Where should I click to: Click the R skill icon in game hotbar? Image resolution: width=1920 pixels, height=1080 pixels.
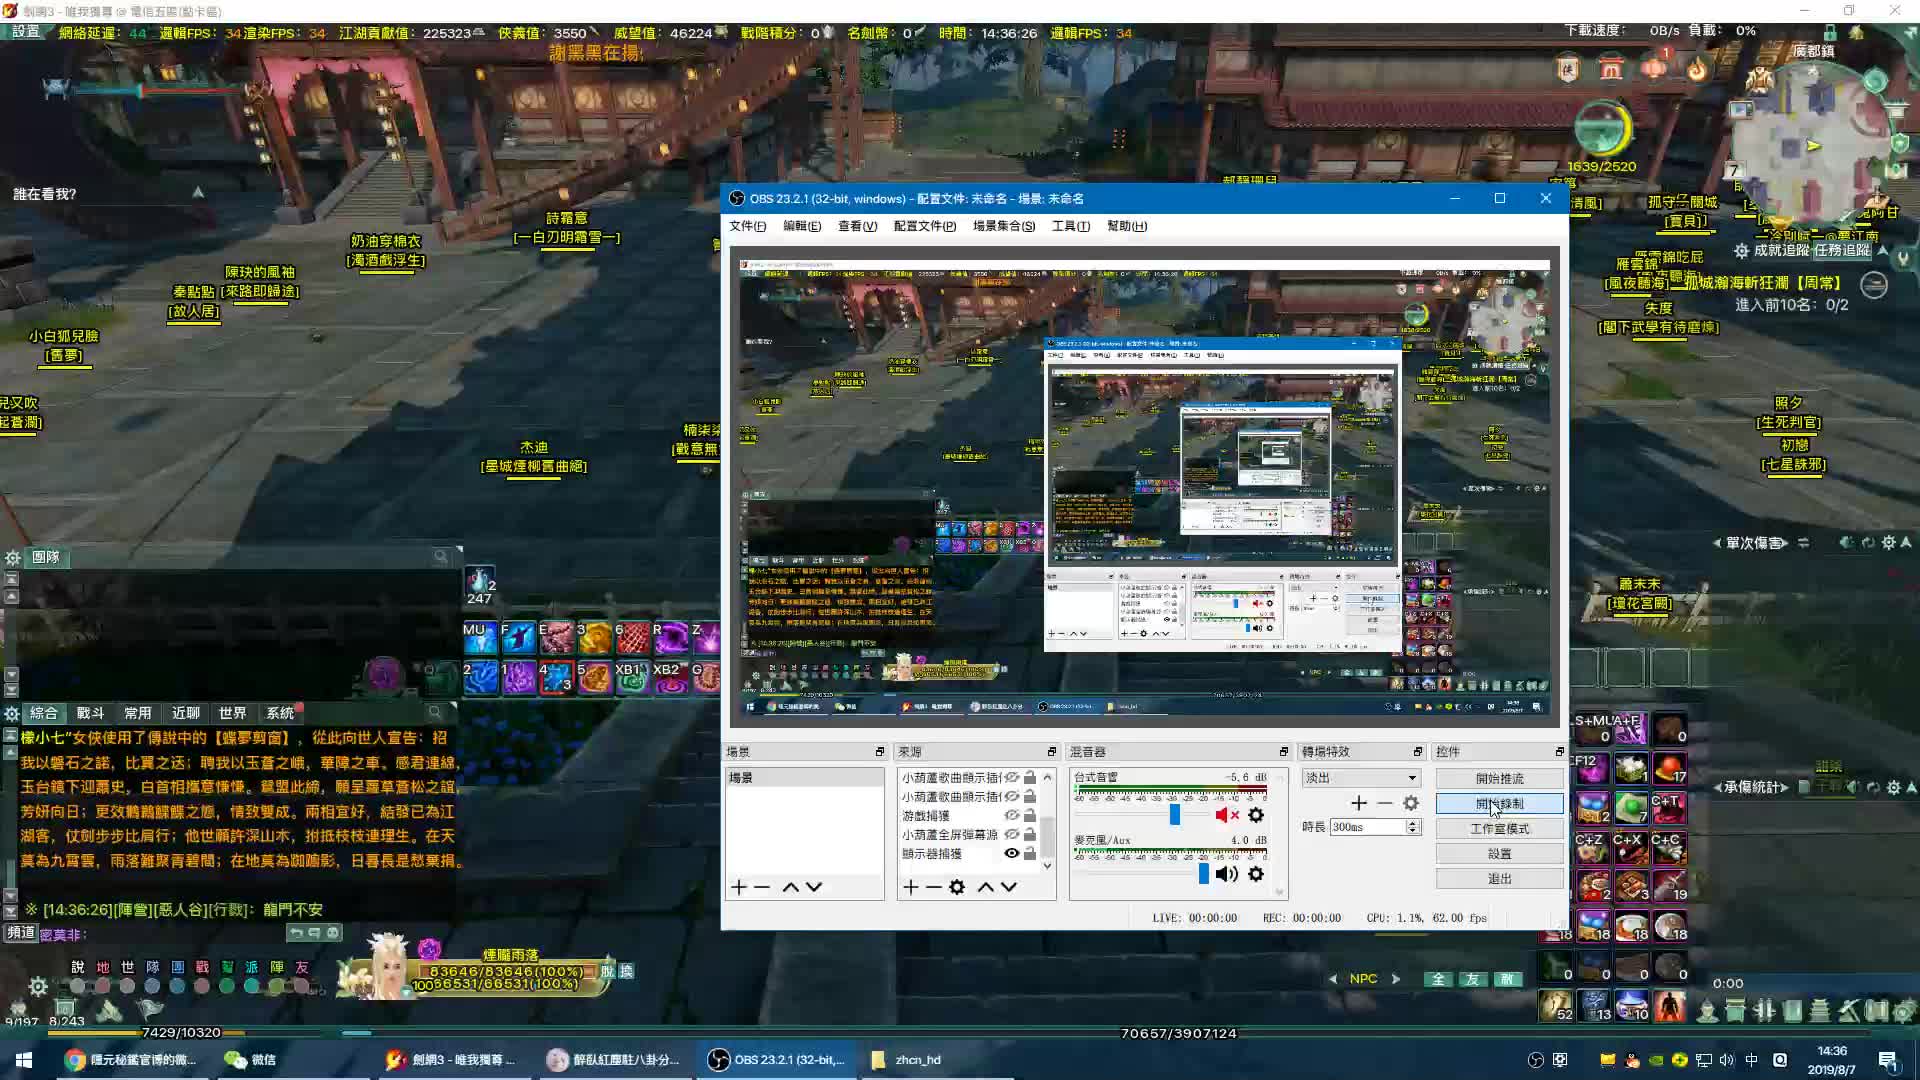669,637
